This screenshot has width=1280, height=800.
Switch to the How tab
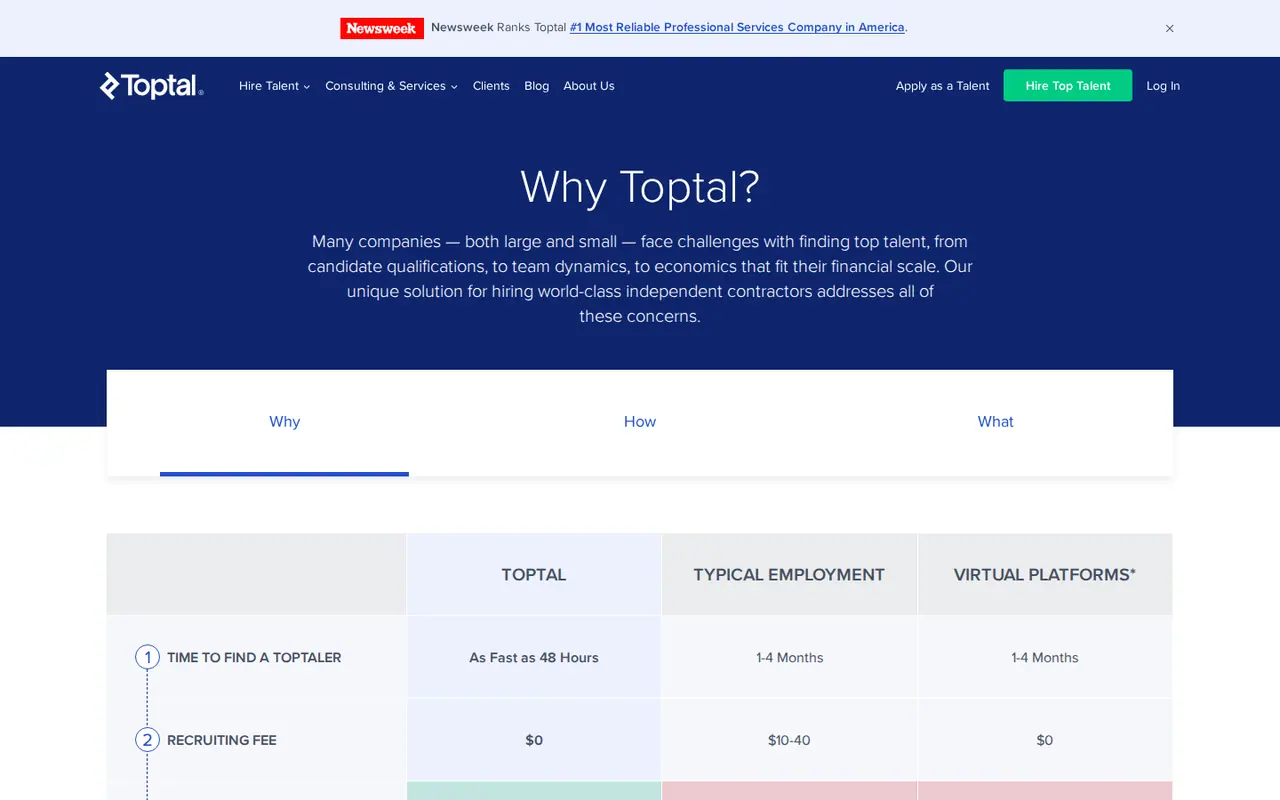tap(640, 422)
